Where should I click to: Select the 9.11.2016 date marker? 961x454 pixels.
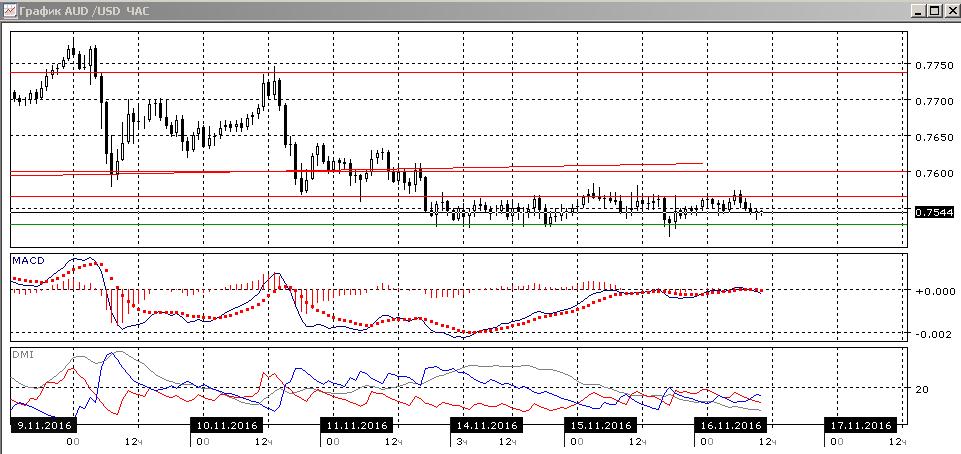pyautogui.click(x=42, y=425)
